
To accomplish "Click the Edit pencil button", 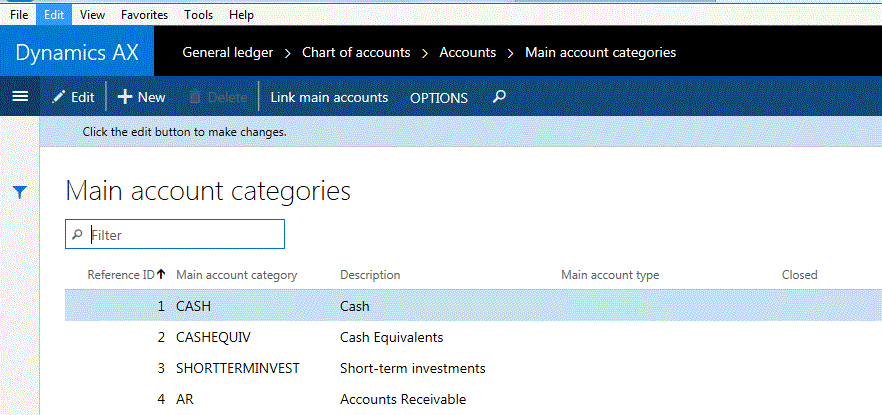I will point(73,97).
